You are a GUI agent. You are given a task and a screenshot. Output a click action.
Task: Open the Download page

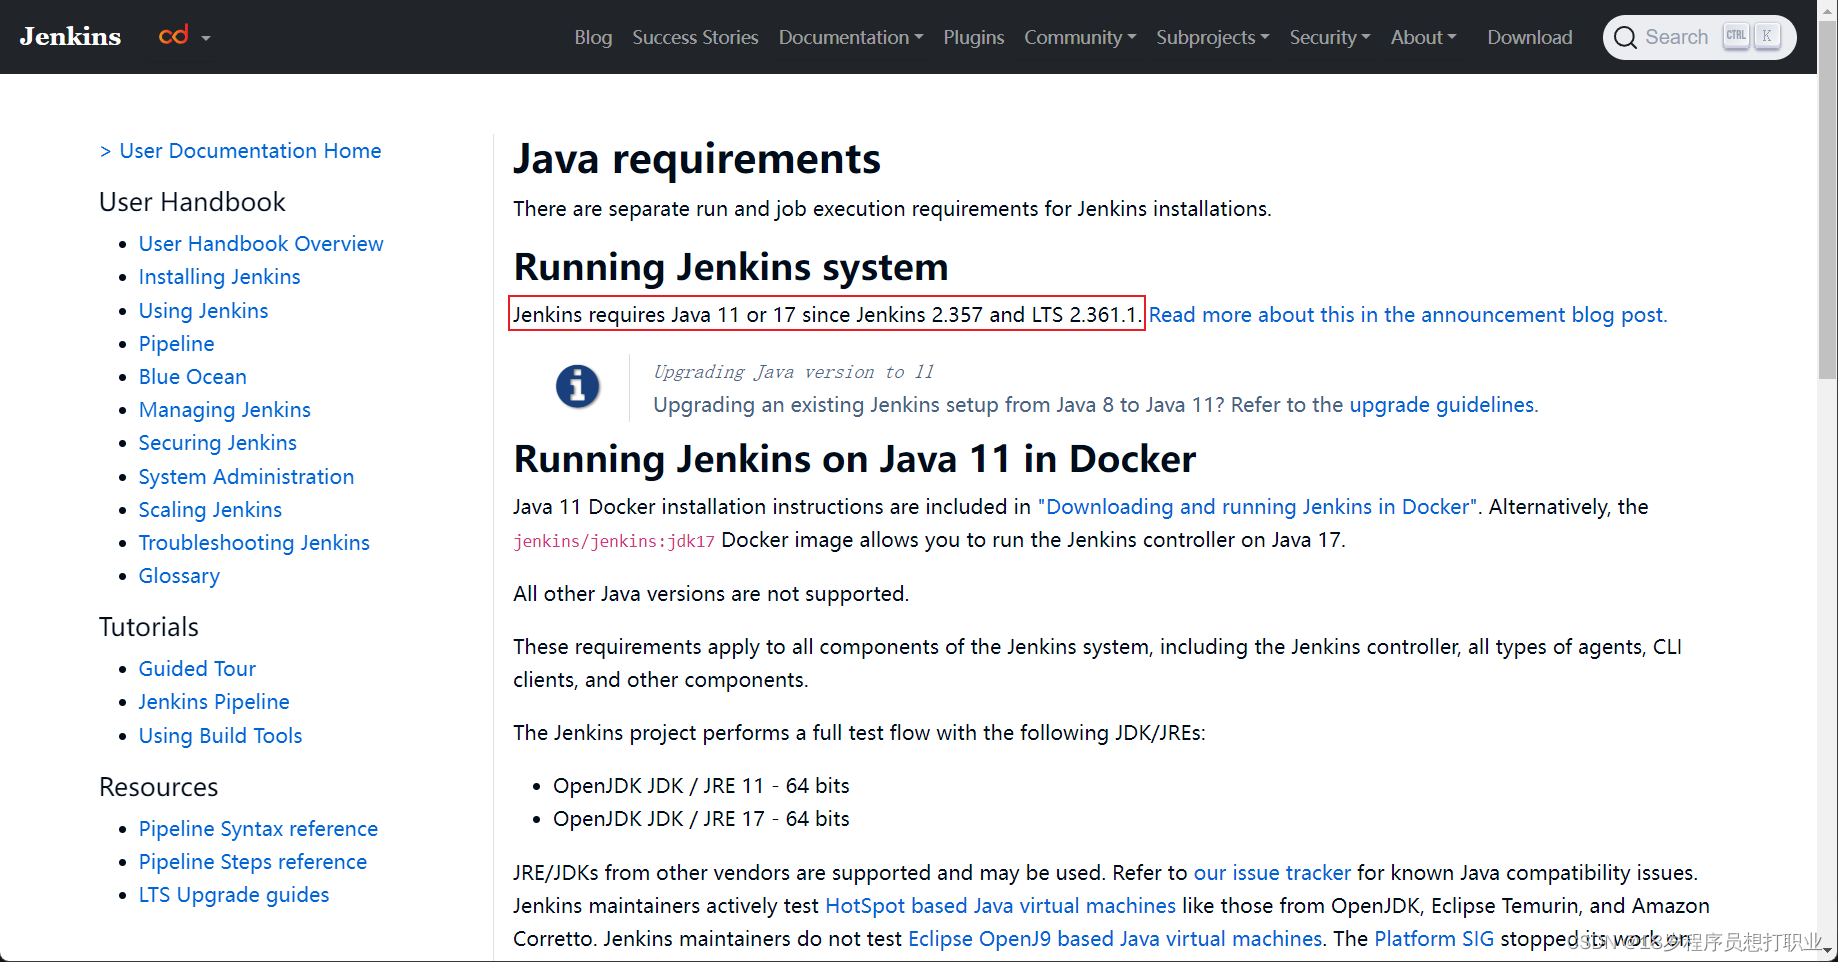(1529, 37)
